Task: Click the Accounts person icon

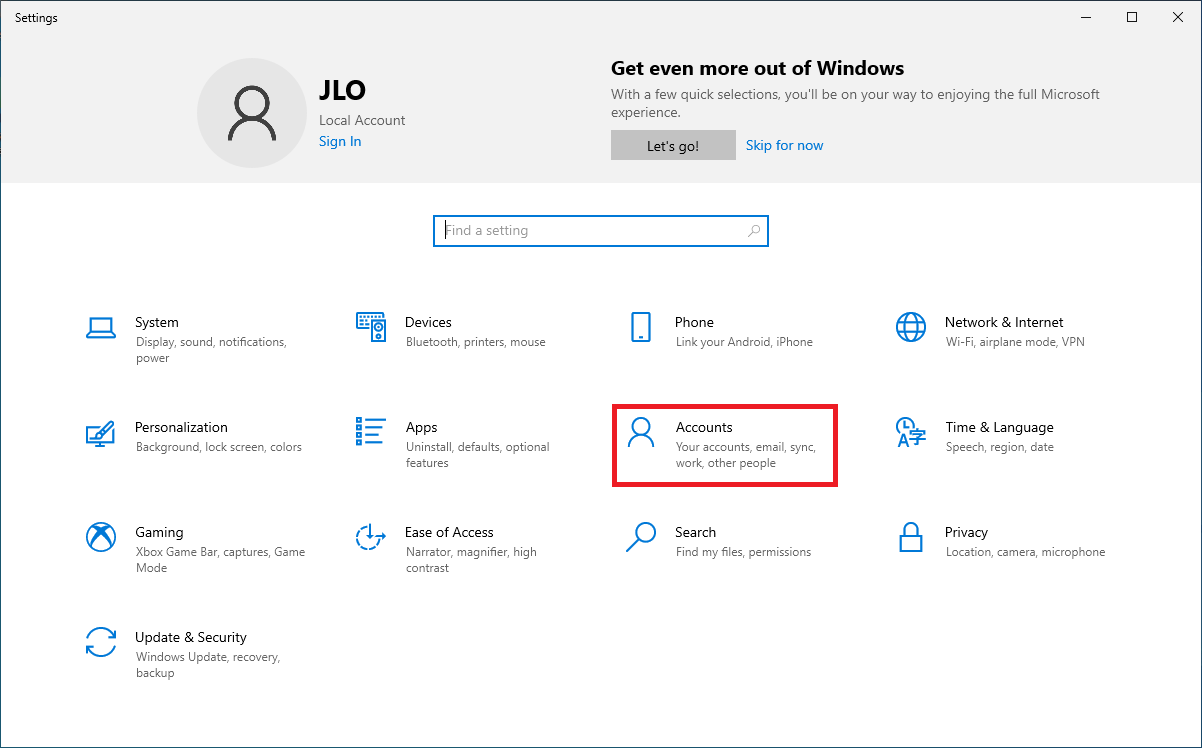Action: click(x=641, y=432)
